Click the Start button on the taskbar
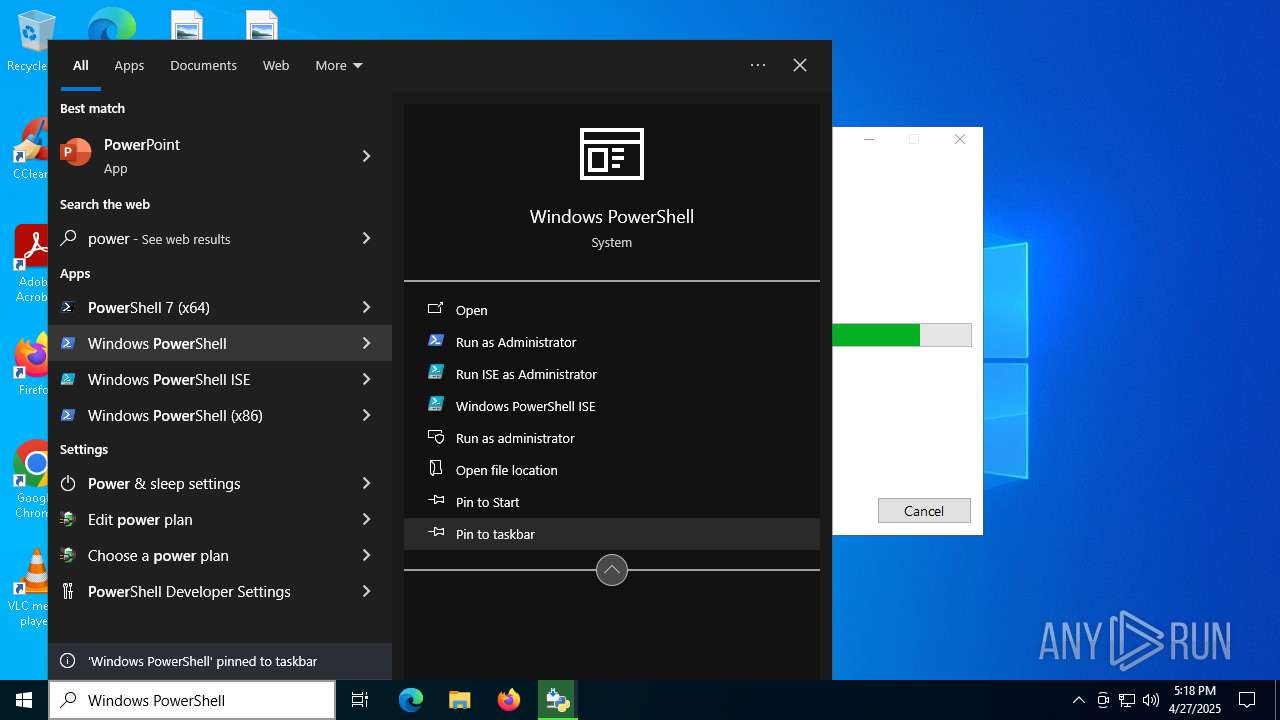The image size is (1280, 720). click(24, 700)
